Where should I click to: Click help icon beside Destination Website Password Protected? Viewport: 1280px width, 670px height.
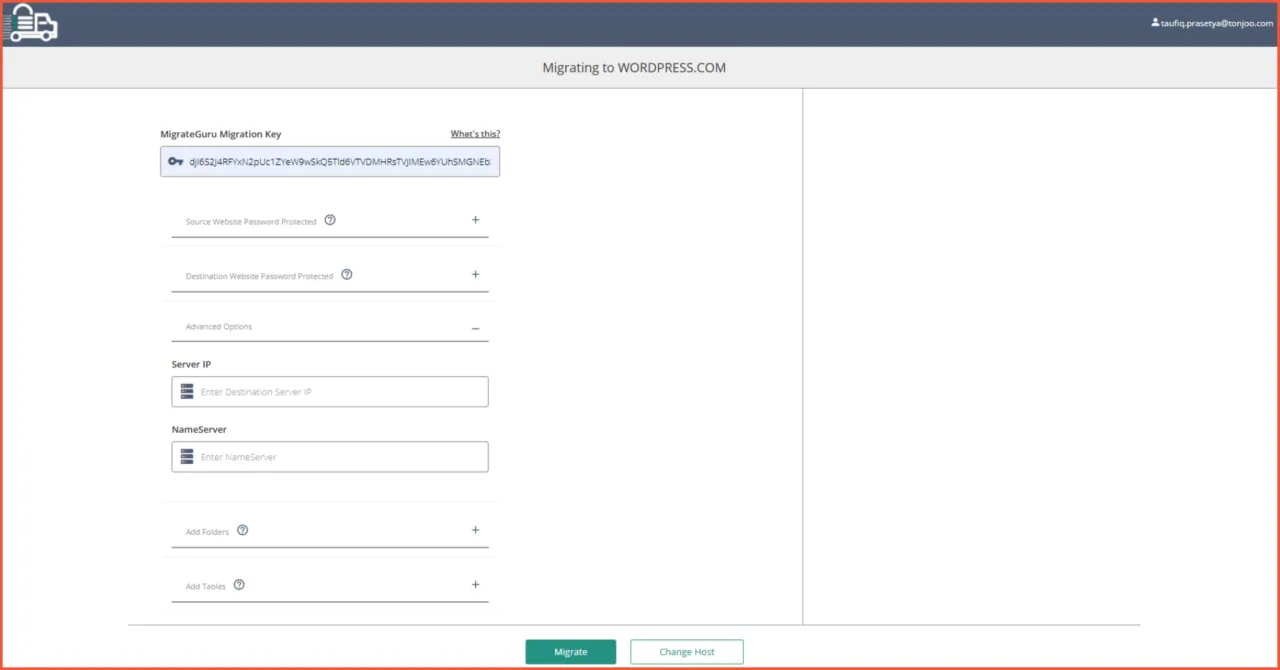pos(347,274)
